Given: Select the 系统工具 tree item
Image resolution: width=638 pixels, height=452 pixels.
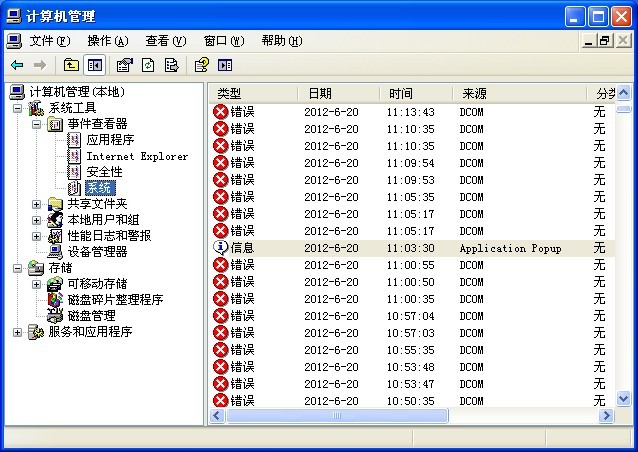Looking at the screenshot, I should pos(72,108).
